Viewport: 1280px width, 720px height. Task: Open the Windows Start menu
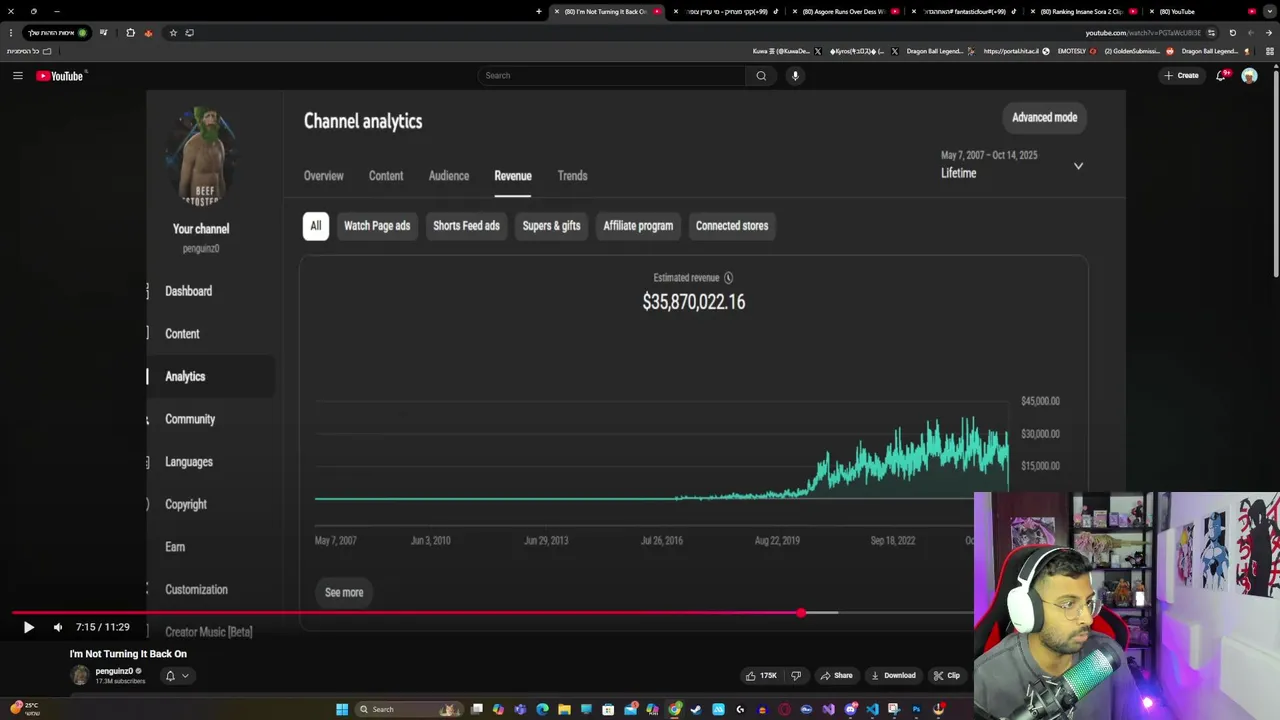tap(342, 710)
